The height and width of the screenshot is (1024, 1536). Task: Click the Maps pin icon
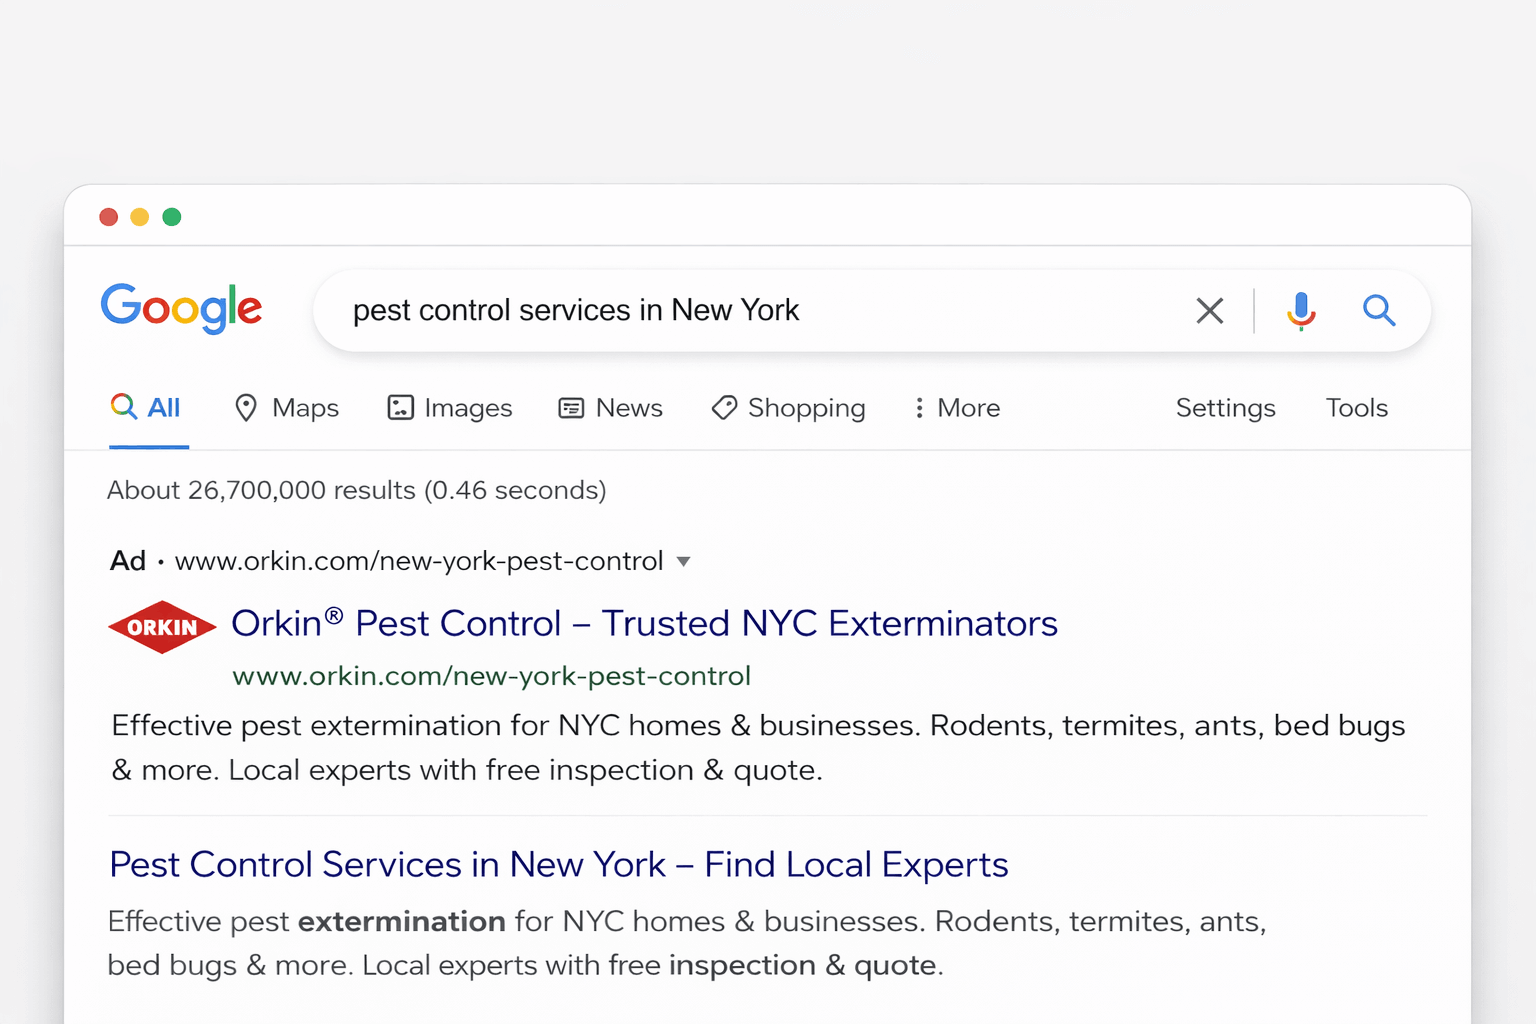pyautogui.click(x=245, y=408)
